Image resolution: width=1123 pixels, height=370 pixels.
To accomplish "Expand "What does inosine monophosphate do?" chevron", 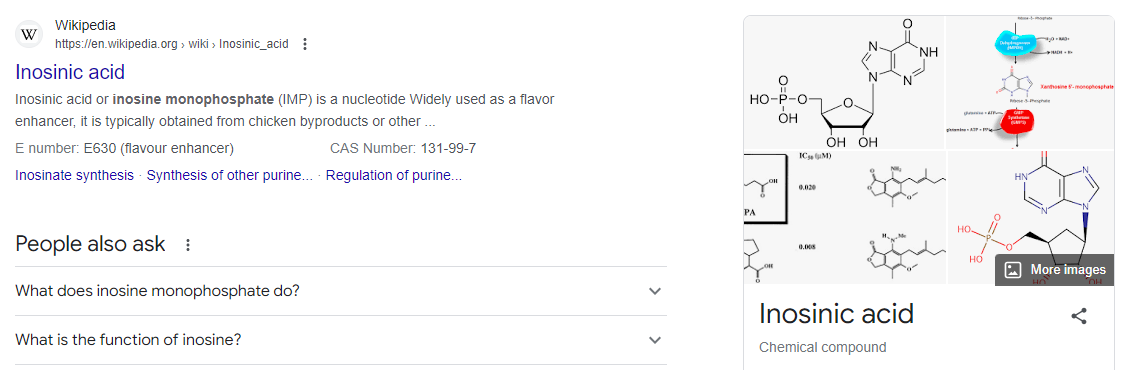I will pyautogui.click(x=655, y=291).
